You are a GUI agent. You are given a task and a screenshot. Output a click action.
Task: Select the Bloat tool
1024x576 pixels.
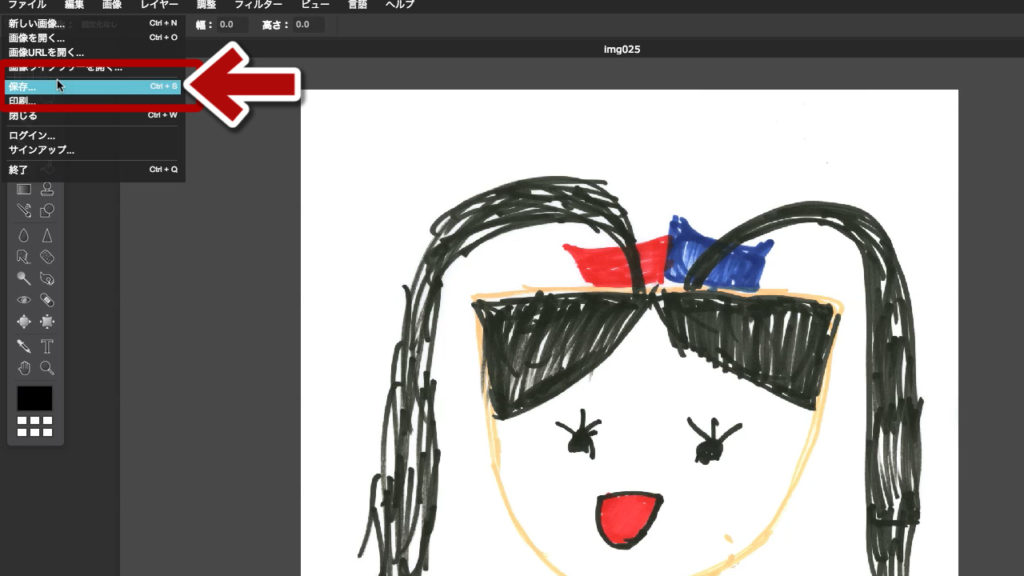(24, 322)
